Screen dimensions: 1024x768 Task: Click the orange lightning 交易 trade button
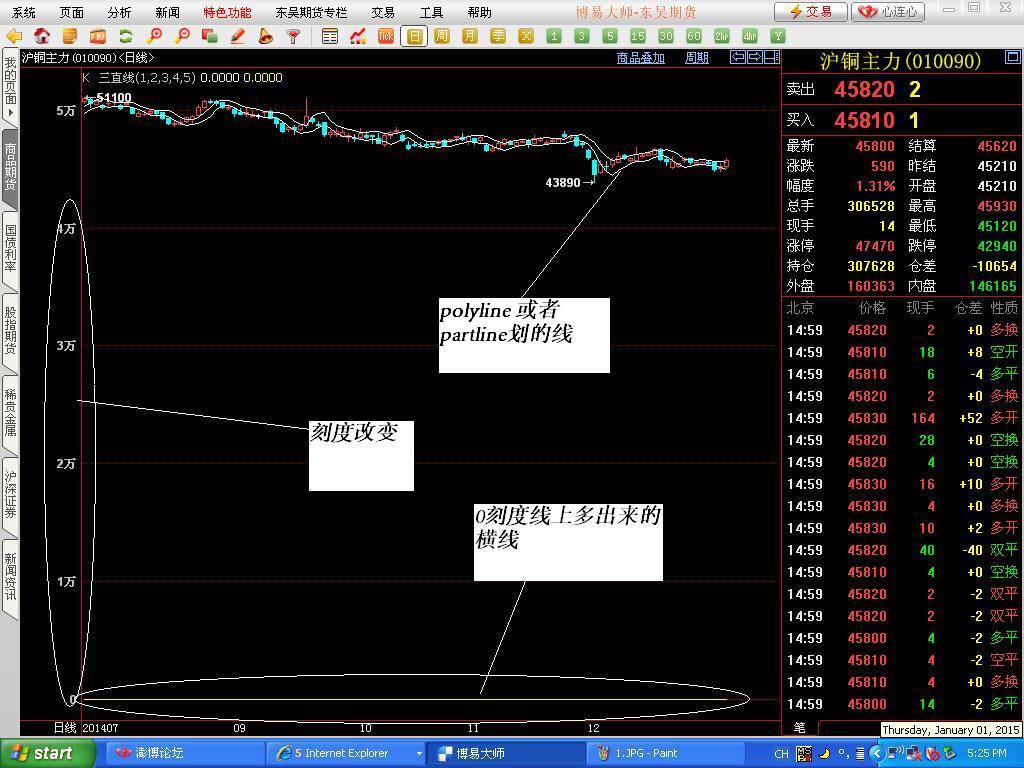click(810, 12)
